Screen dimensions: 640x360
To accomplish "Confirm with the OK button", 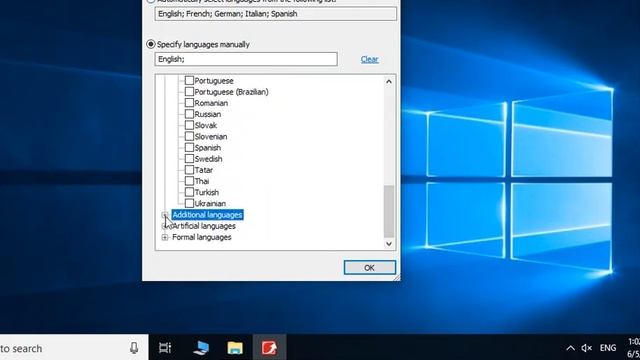I will pos(369,268).
